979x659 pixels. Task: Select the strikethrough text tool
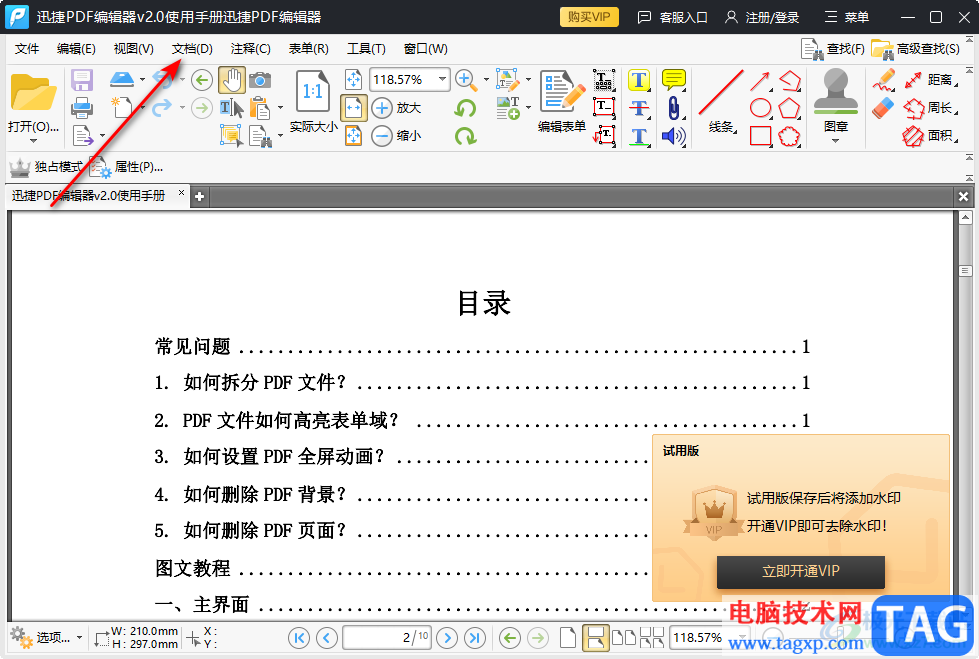click(639, 108)
